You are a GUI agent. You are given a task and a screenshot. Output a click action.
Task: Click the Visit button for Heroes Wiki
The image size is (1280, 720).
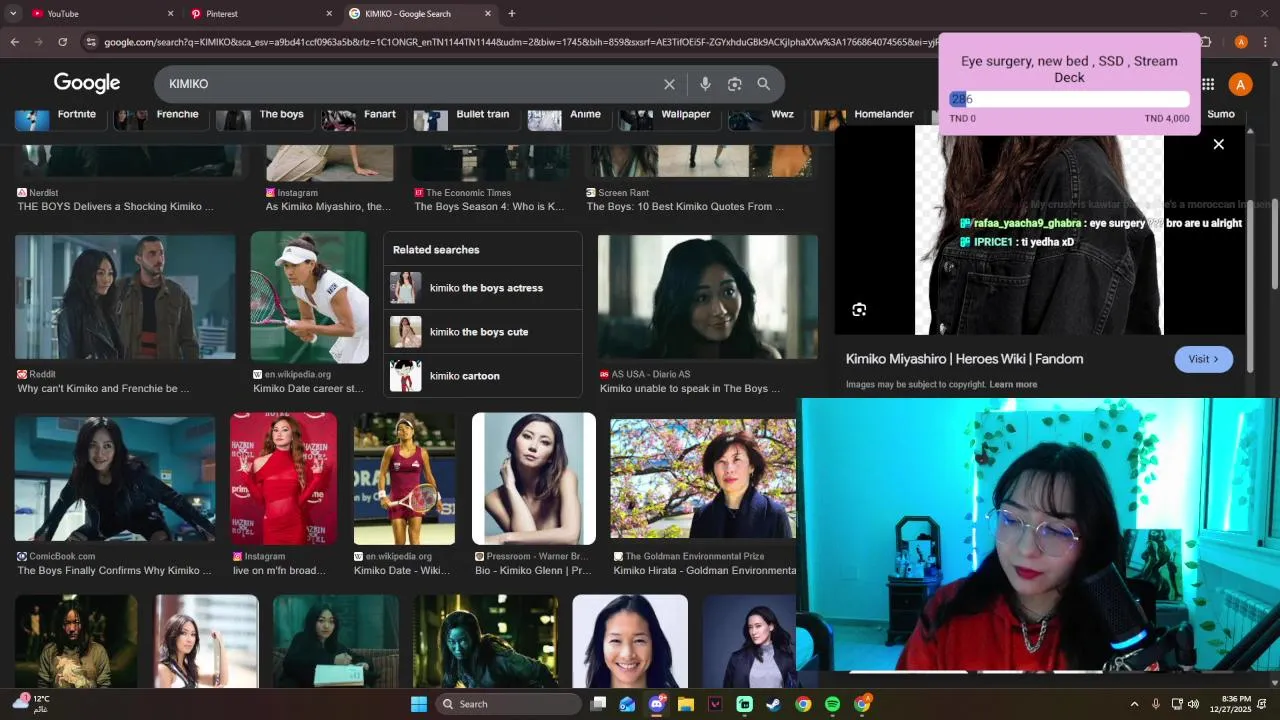[x=1203, y=359]
